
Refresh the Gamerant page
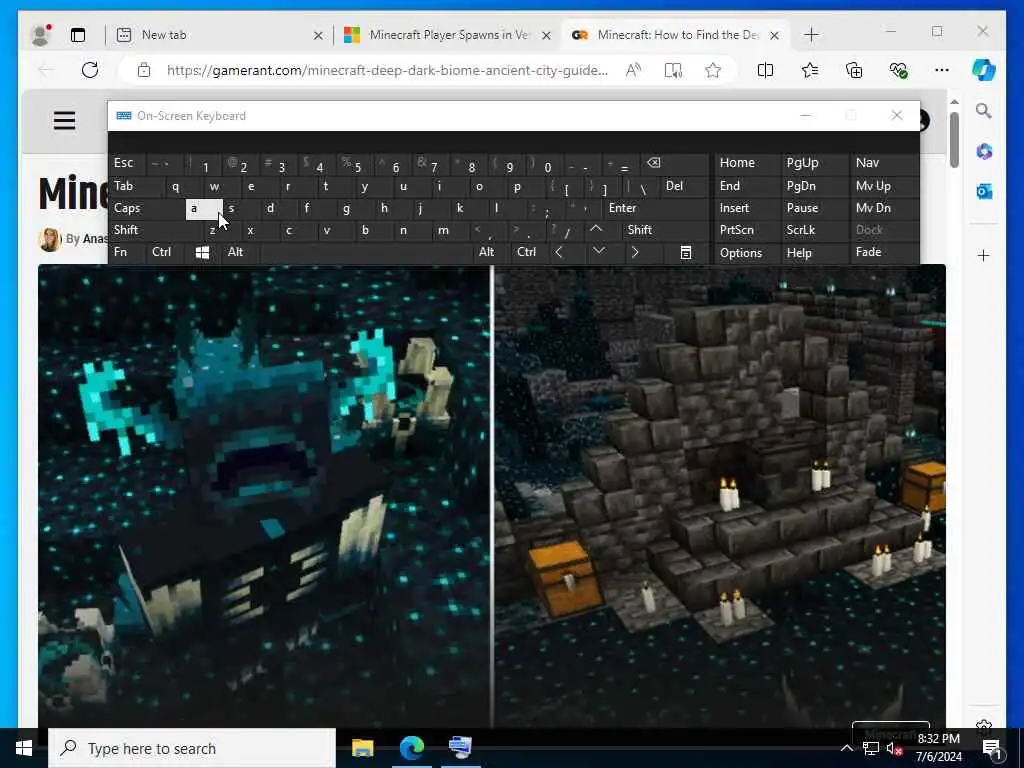(x=90, y=70)
